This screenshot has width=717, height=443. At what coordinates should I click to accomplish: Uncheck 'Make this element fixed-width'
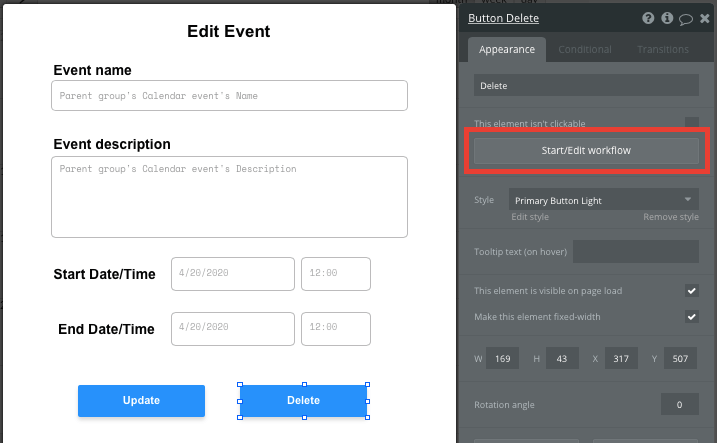tap(692, 317)
